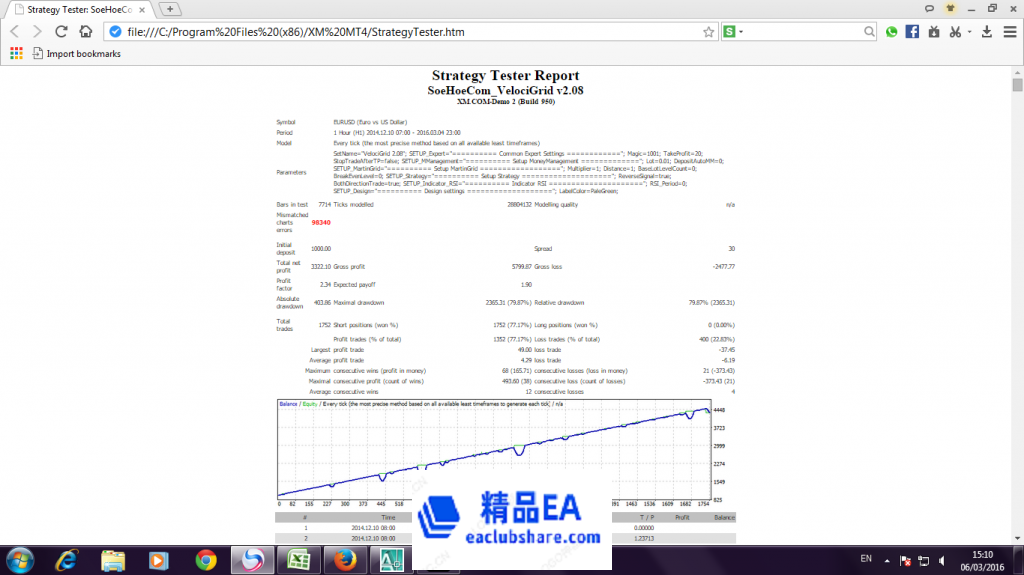Screen dimensions: 1024x575
Task: Go to the browser home page
Action: [87, 31]
